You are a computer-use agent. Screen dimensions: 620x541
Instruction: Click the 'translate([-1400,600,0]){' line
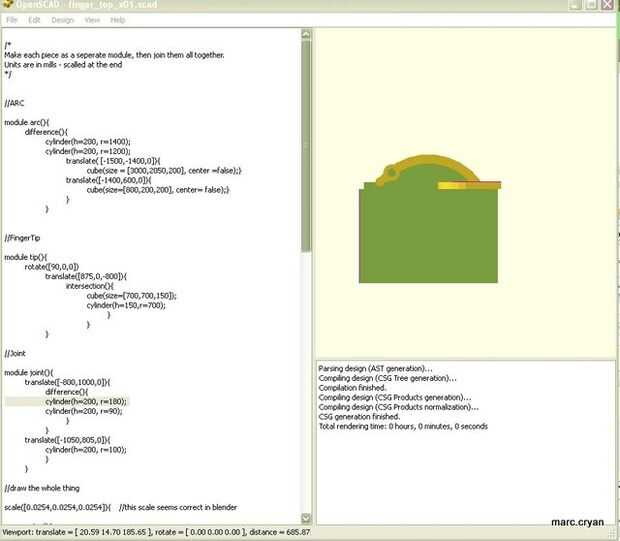tap(108, 180)
